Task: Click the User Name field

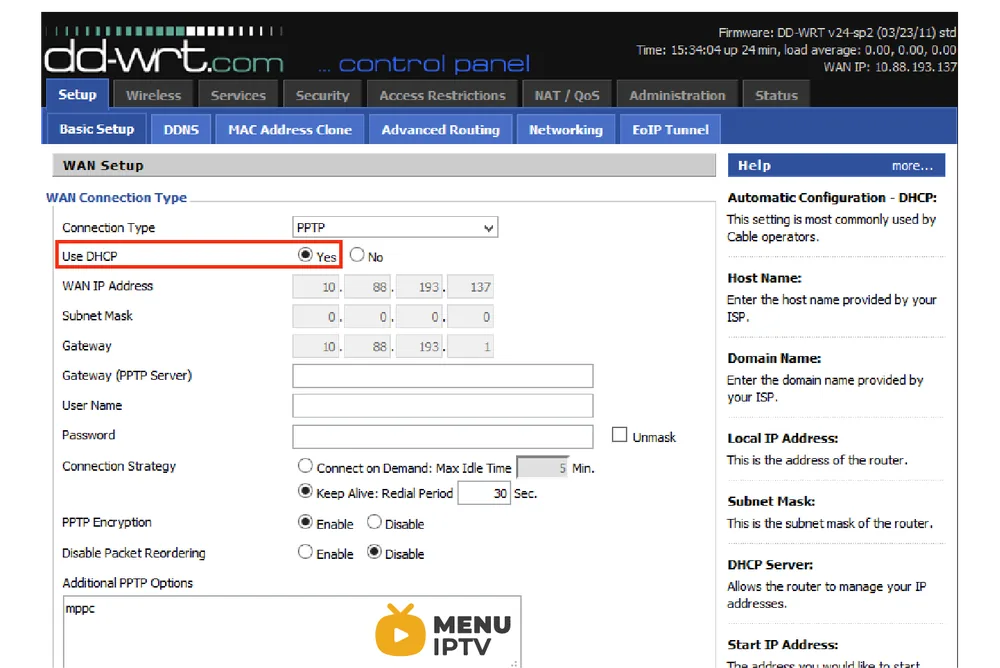Action: tap(443, 406)
